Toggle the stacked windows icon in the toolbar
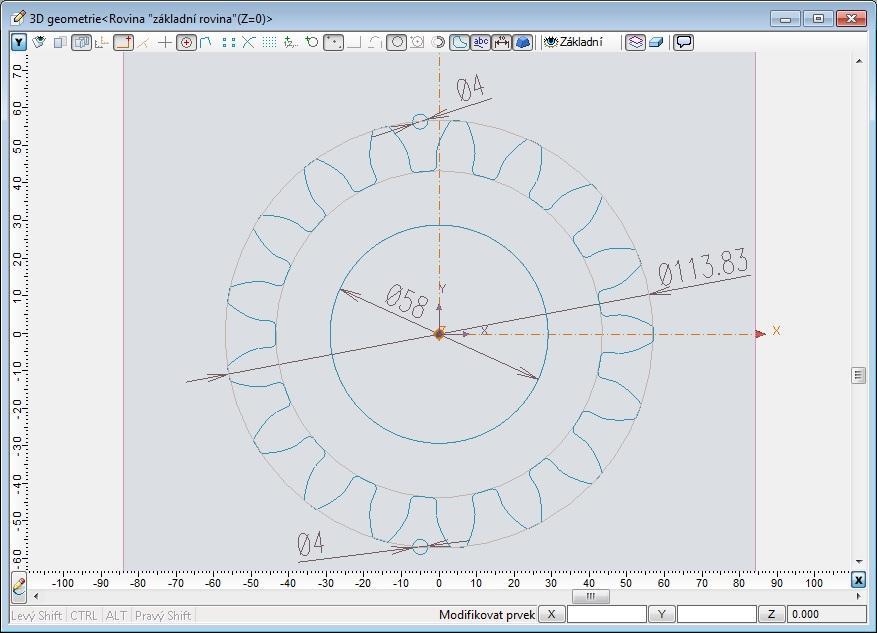 [x=82, y=42]
